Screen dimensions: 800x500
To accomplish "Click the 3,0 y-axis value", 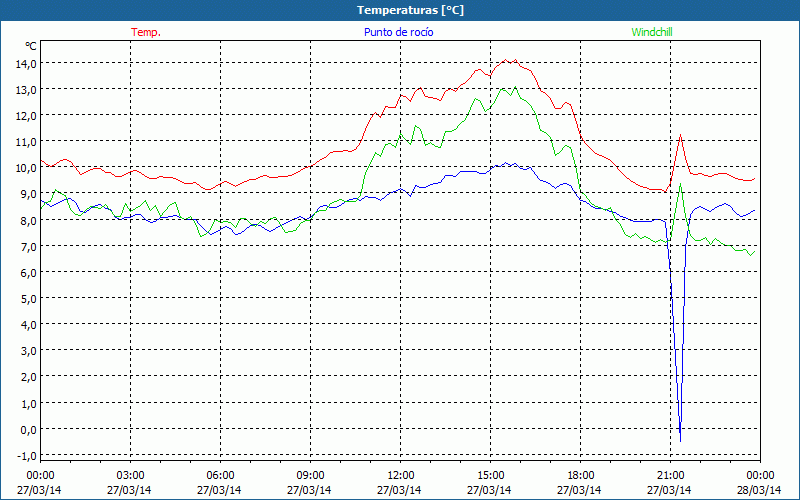I will pyautogui.click(x=29, y=351).
